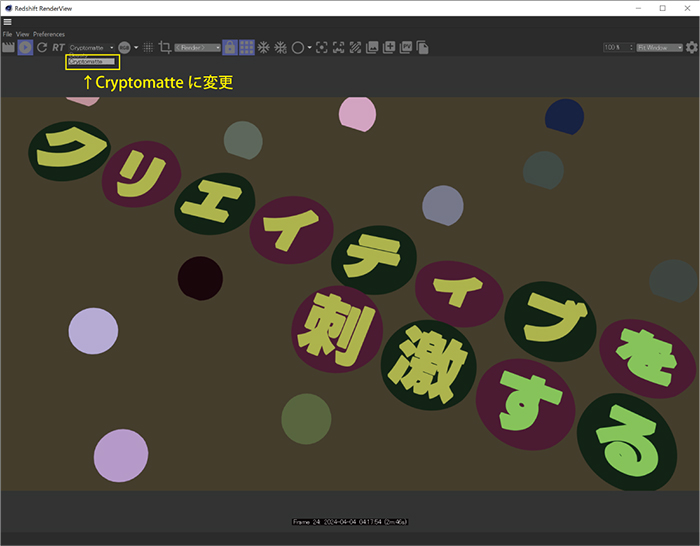Click the diagonal stripes icon
Viewport: 700px width, 546px height.
(355, 47)
